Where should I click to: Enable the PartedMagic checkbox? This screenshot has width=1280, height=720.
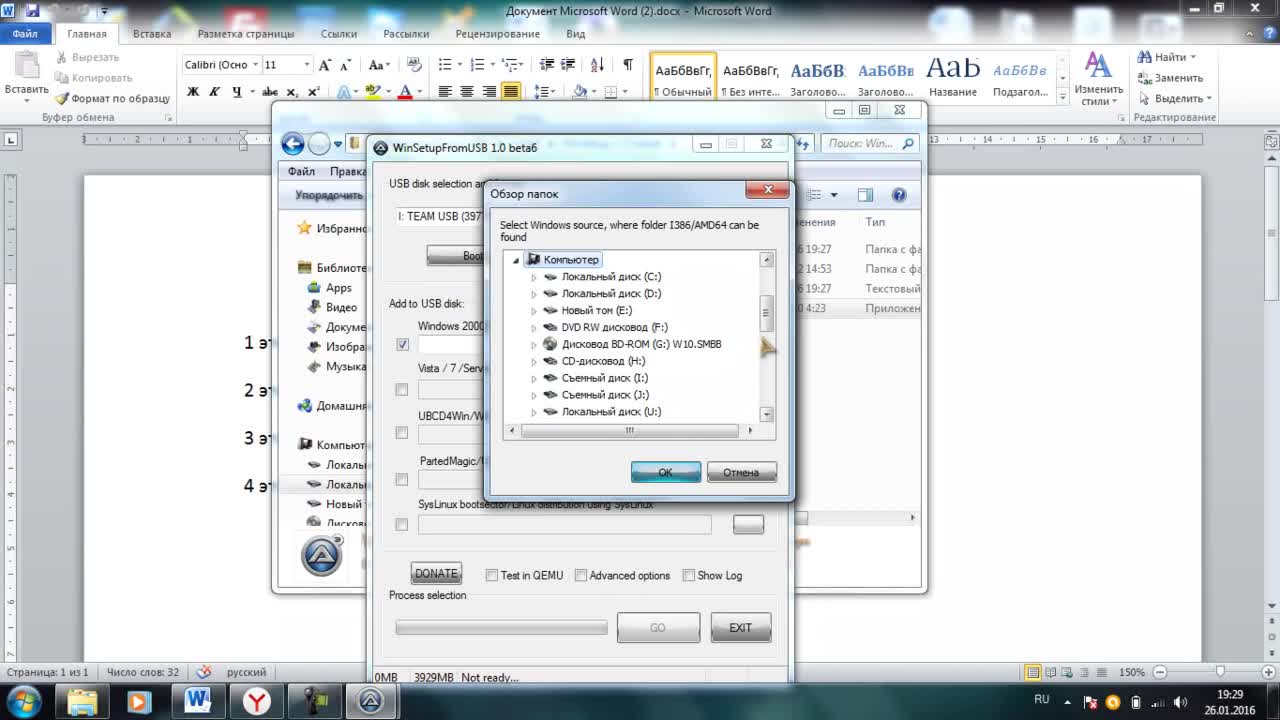tap(402, 479)
